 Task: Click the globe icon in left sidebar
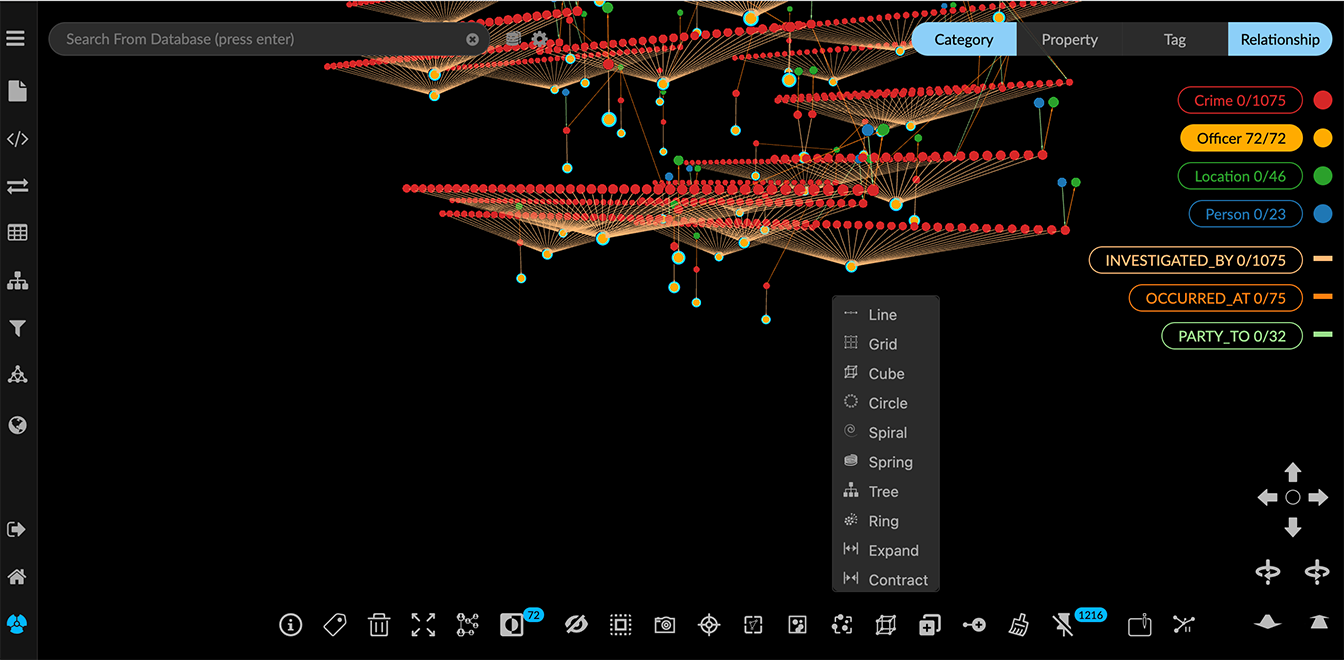(x=17, y=425)
